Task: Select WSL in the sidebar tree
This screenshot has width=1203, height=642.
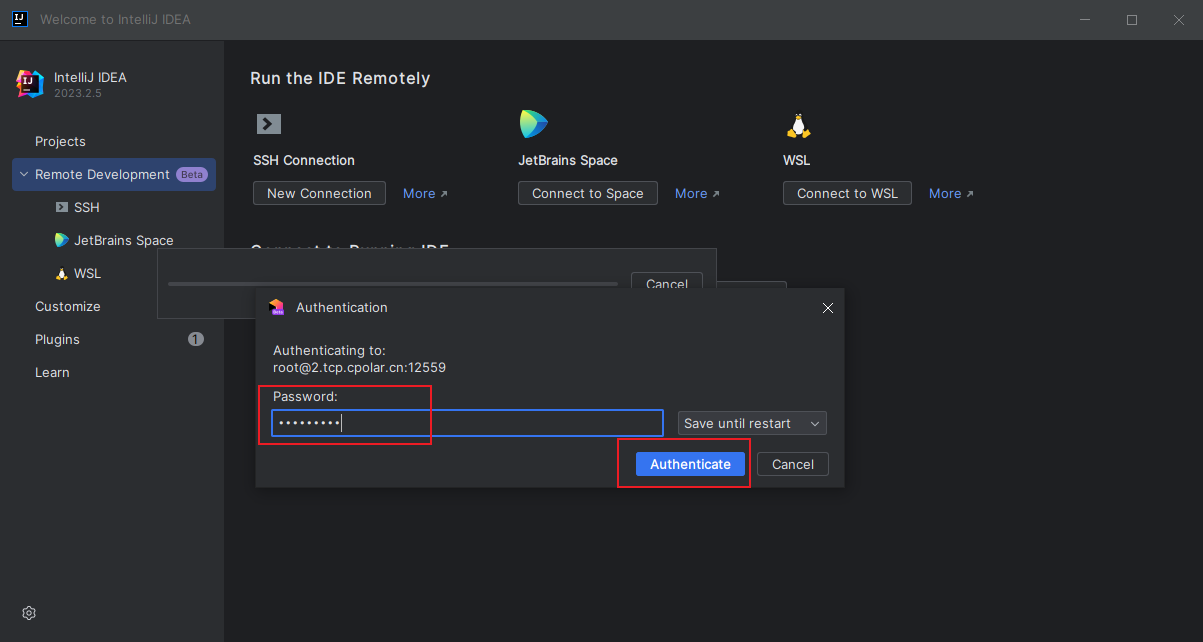Action: pyautogui.click(x=85, y=273)
